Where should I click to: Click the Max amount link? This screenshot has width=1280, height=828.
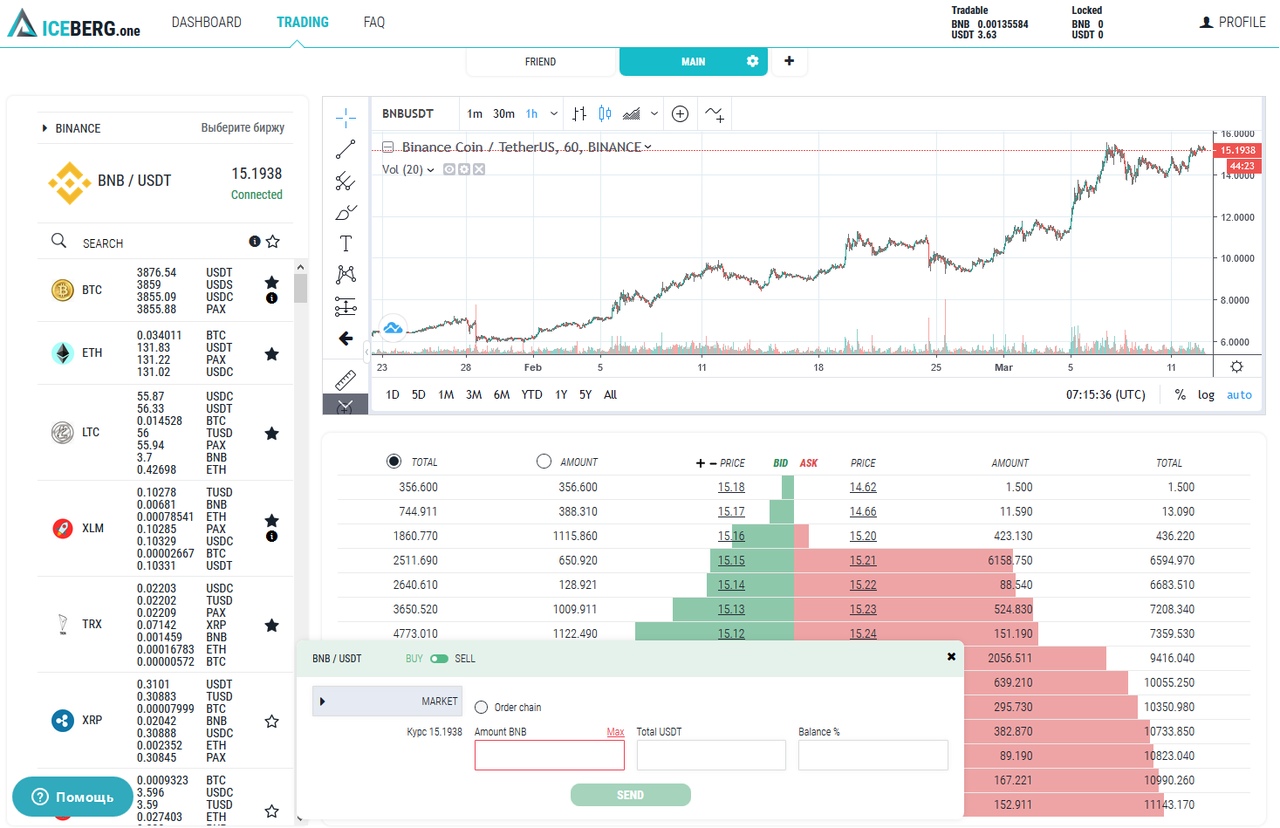point(615,732)
